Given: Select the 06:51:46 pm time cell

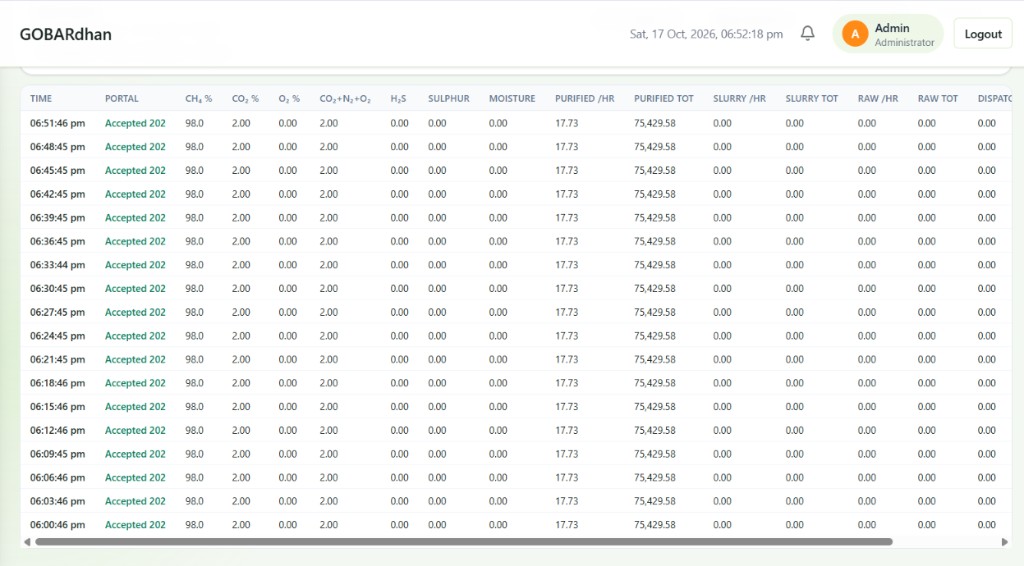Looking at the screenshot, I should 57,123.
